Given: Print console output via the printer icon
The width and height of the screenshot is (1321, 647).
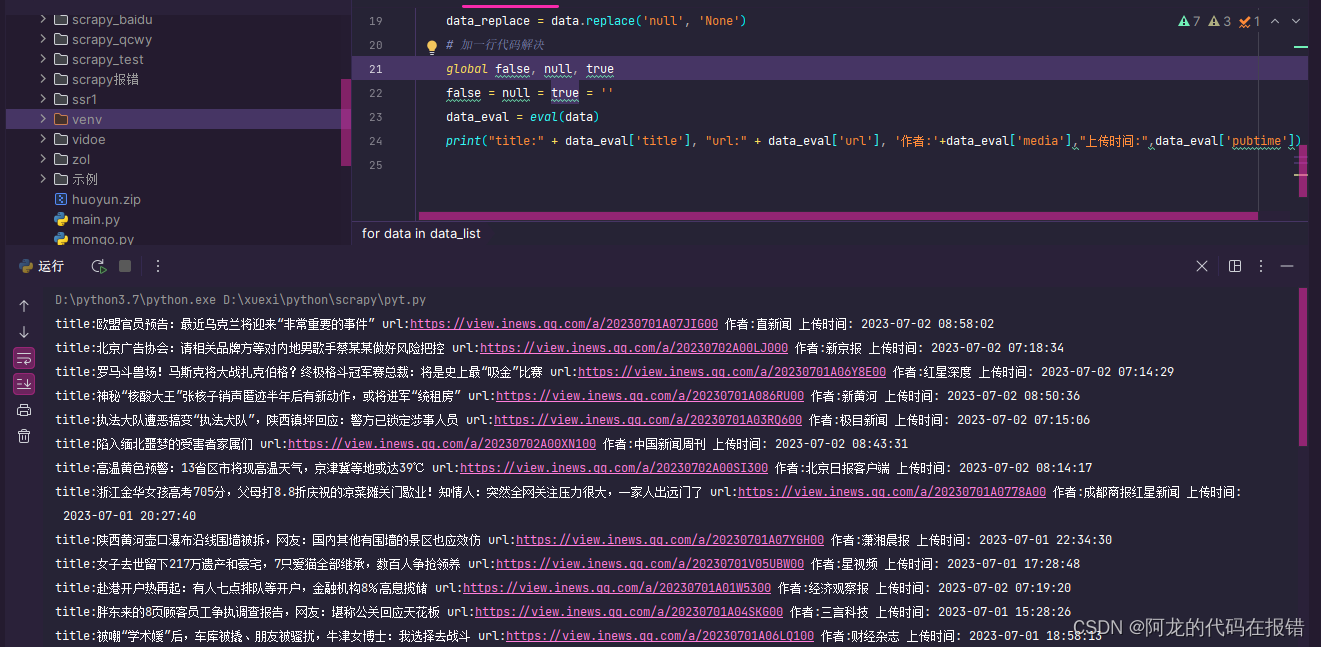Looking at the screenshot, I should 23,409.
